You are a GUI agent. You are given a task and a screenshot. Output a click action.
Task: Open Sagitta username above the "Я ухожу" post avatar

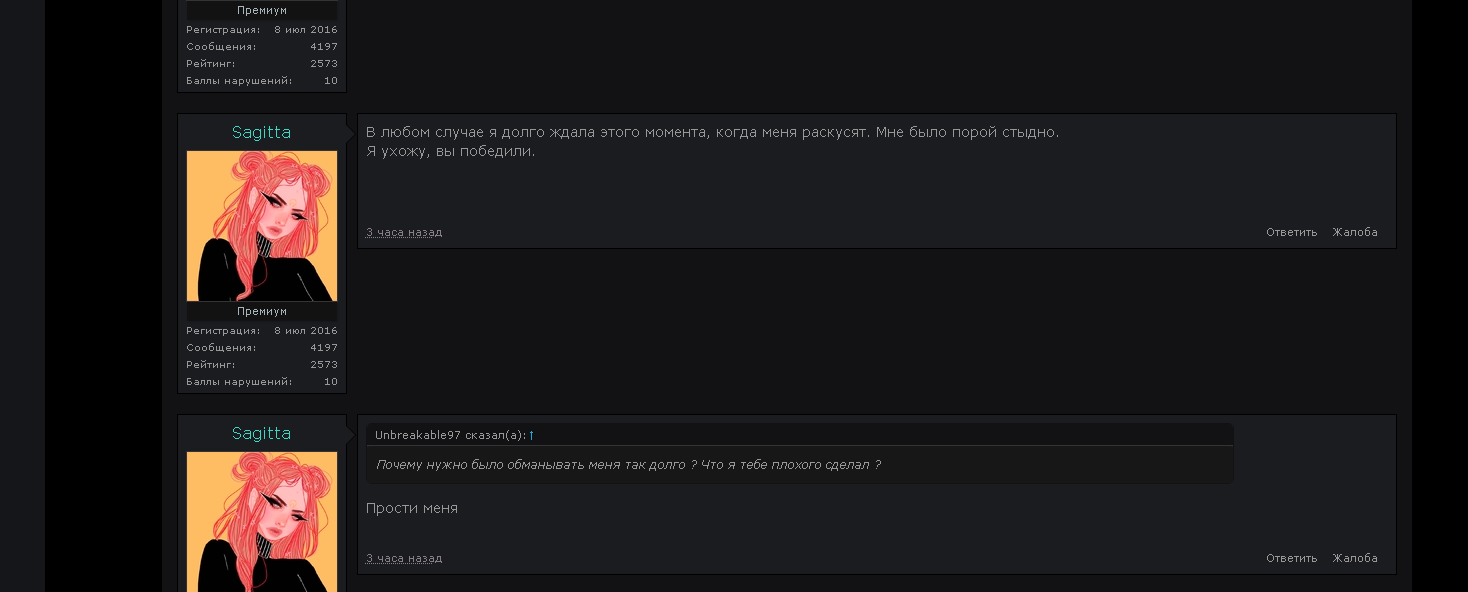(262, 132)
